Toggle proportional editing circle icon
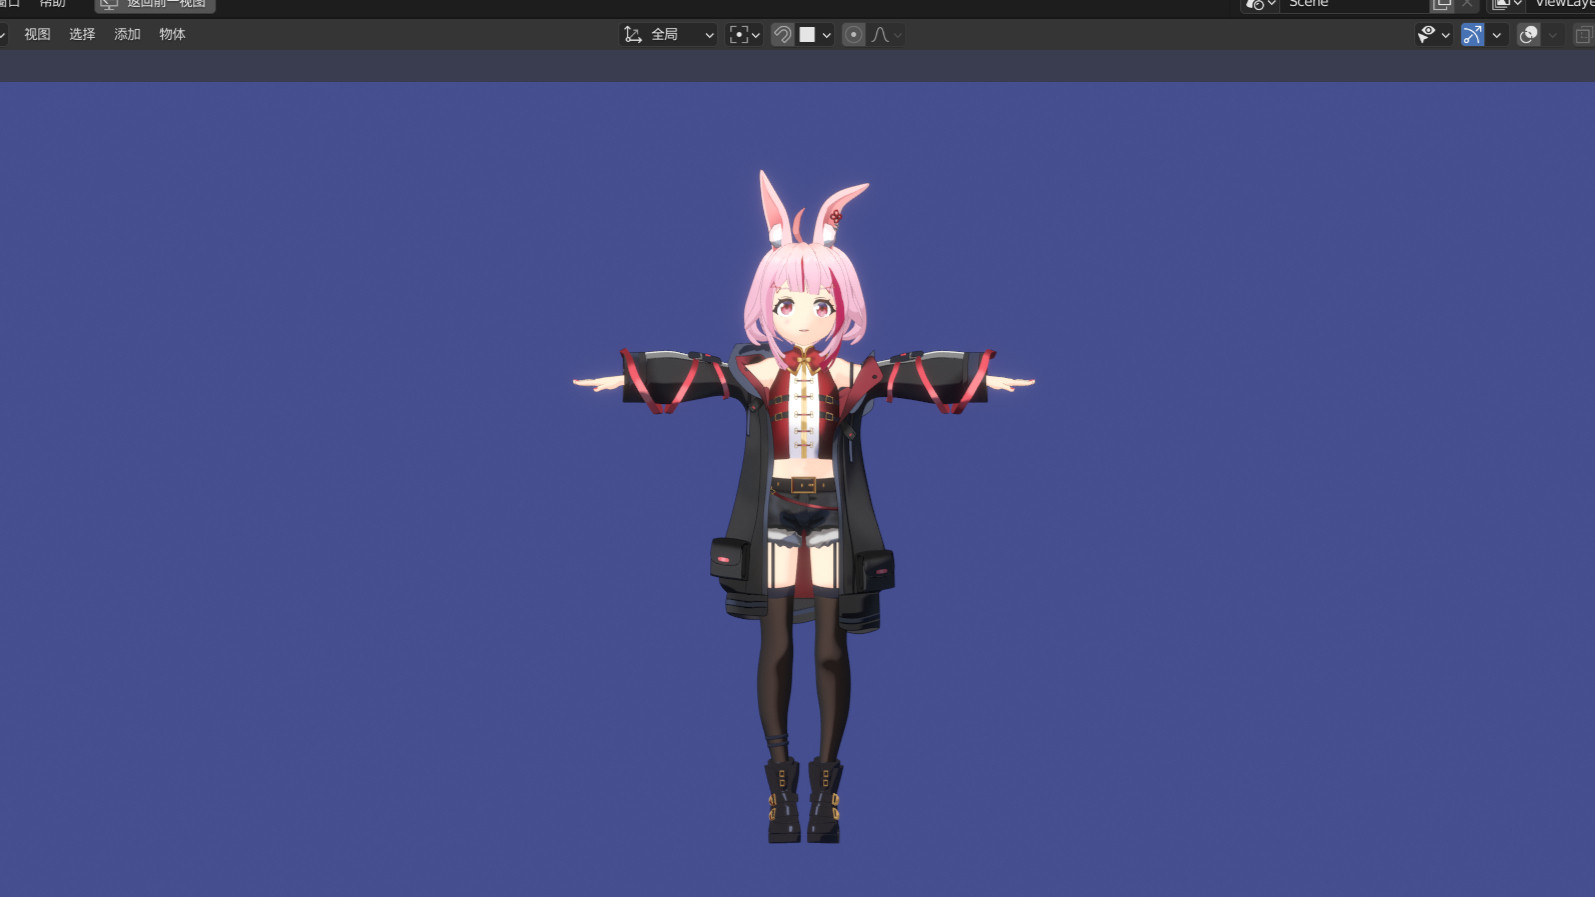The width and height of the screenshot is (1595, 897). click(853, 35)
